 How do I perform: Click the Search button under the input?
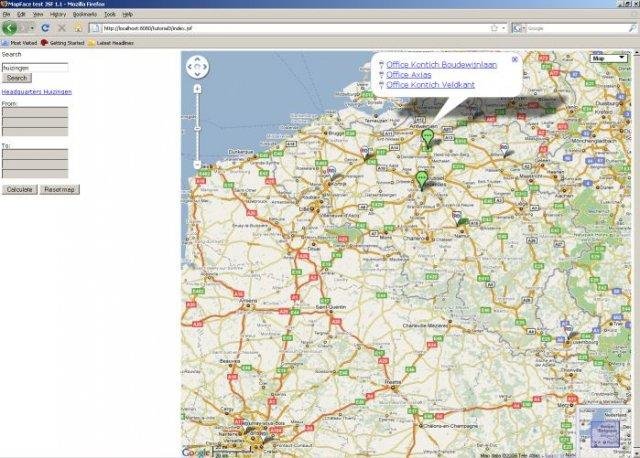pyautogui.click(x=17, y=78)
